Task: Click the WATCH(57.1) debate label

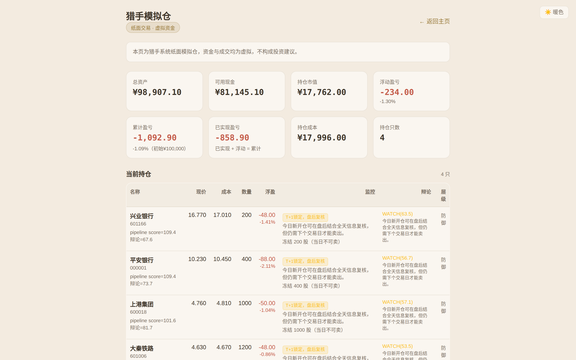Action: click(397, 302)
